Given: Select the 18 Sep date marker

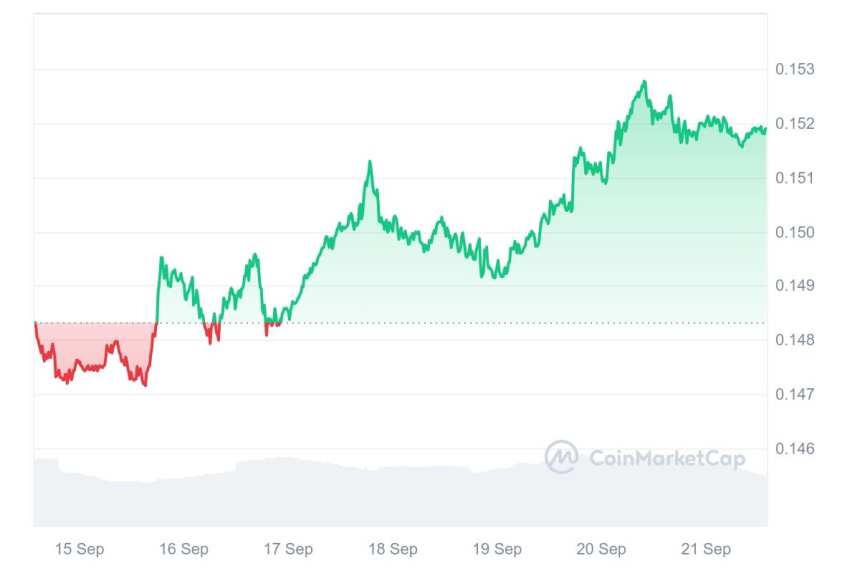Looking at the screenshot, I should pos(393,549).
